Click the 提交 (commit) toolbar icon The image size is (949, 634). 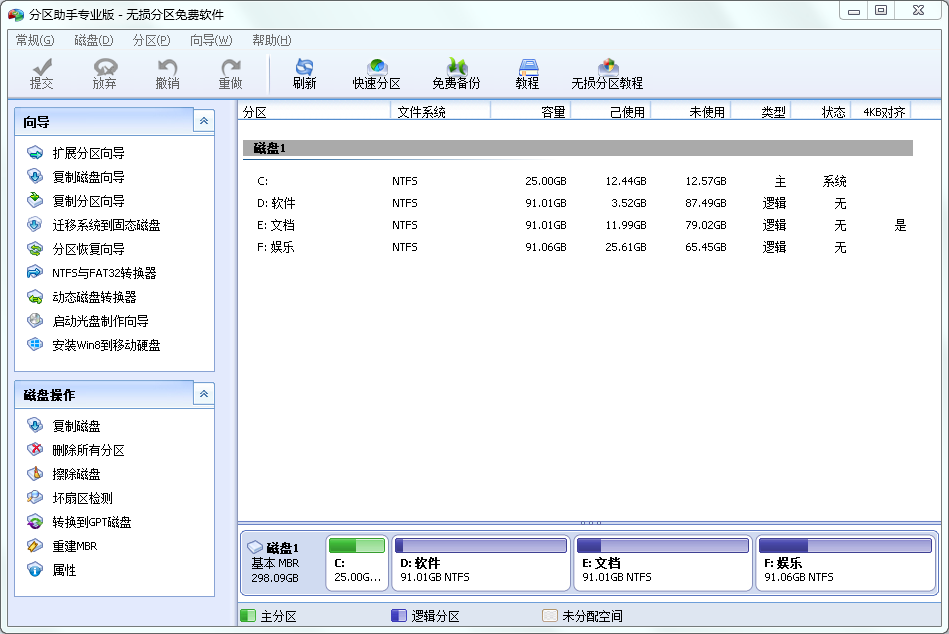[x=42, y=74]
